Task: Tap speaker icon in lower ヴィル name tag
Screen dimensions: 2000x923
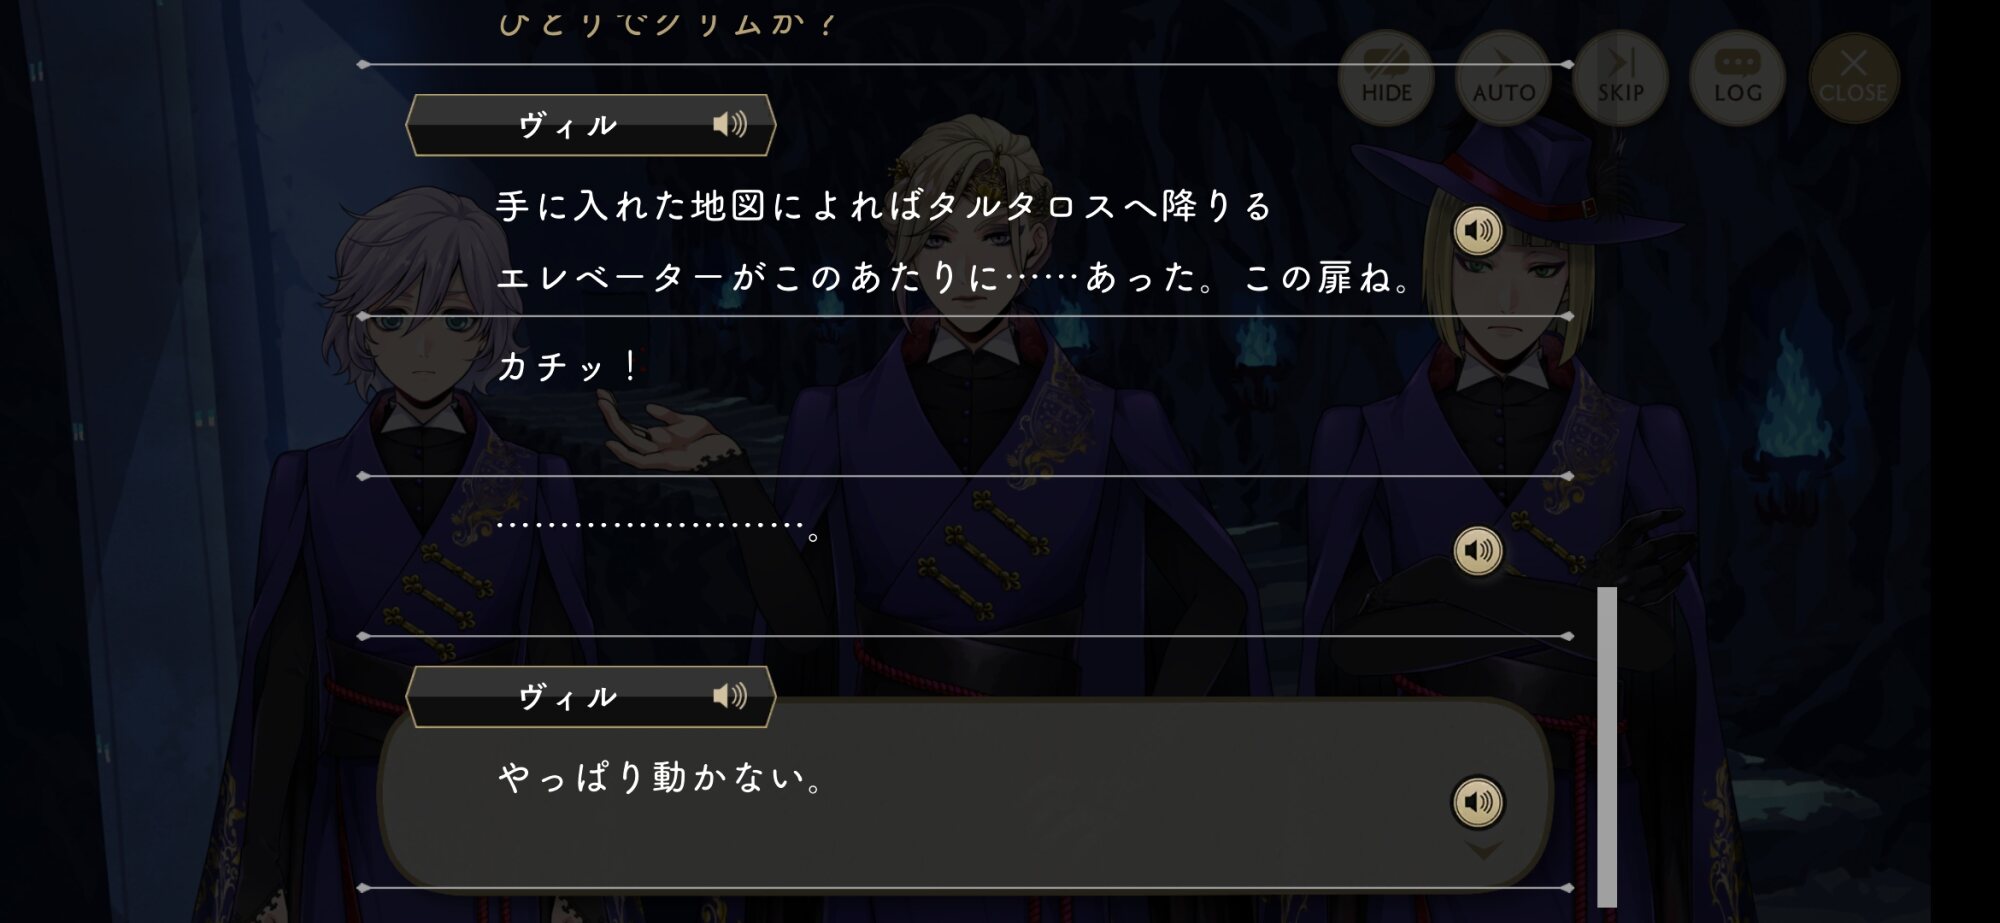Action: point(730,696)
